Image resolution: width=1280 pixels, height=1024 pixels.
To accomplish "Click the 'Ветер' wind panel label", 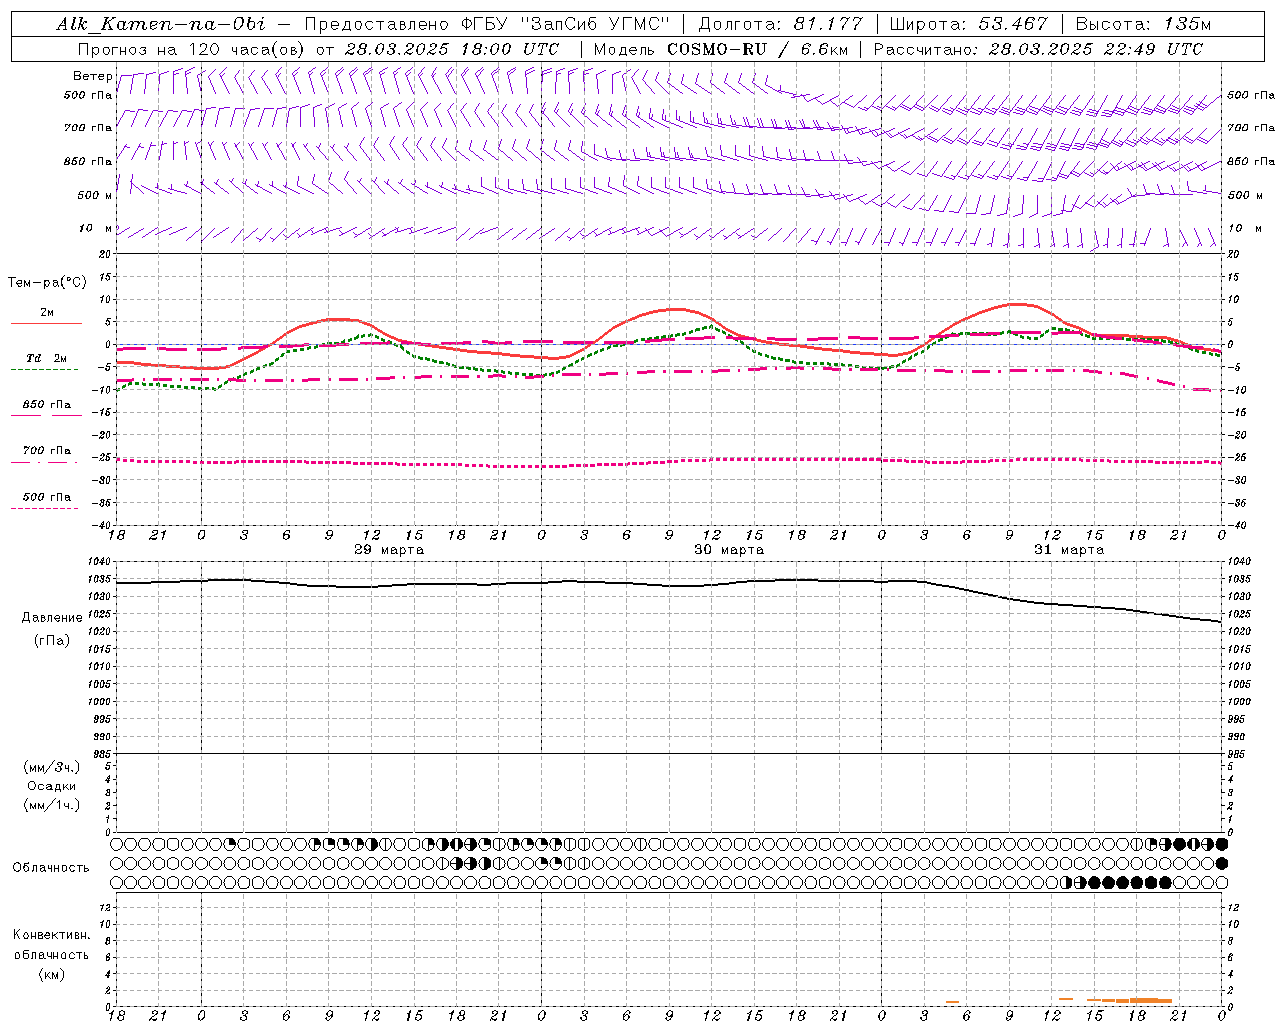I will [92, 76].
